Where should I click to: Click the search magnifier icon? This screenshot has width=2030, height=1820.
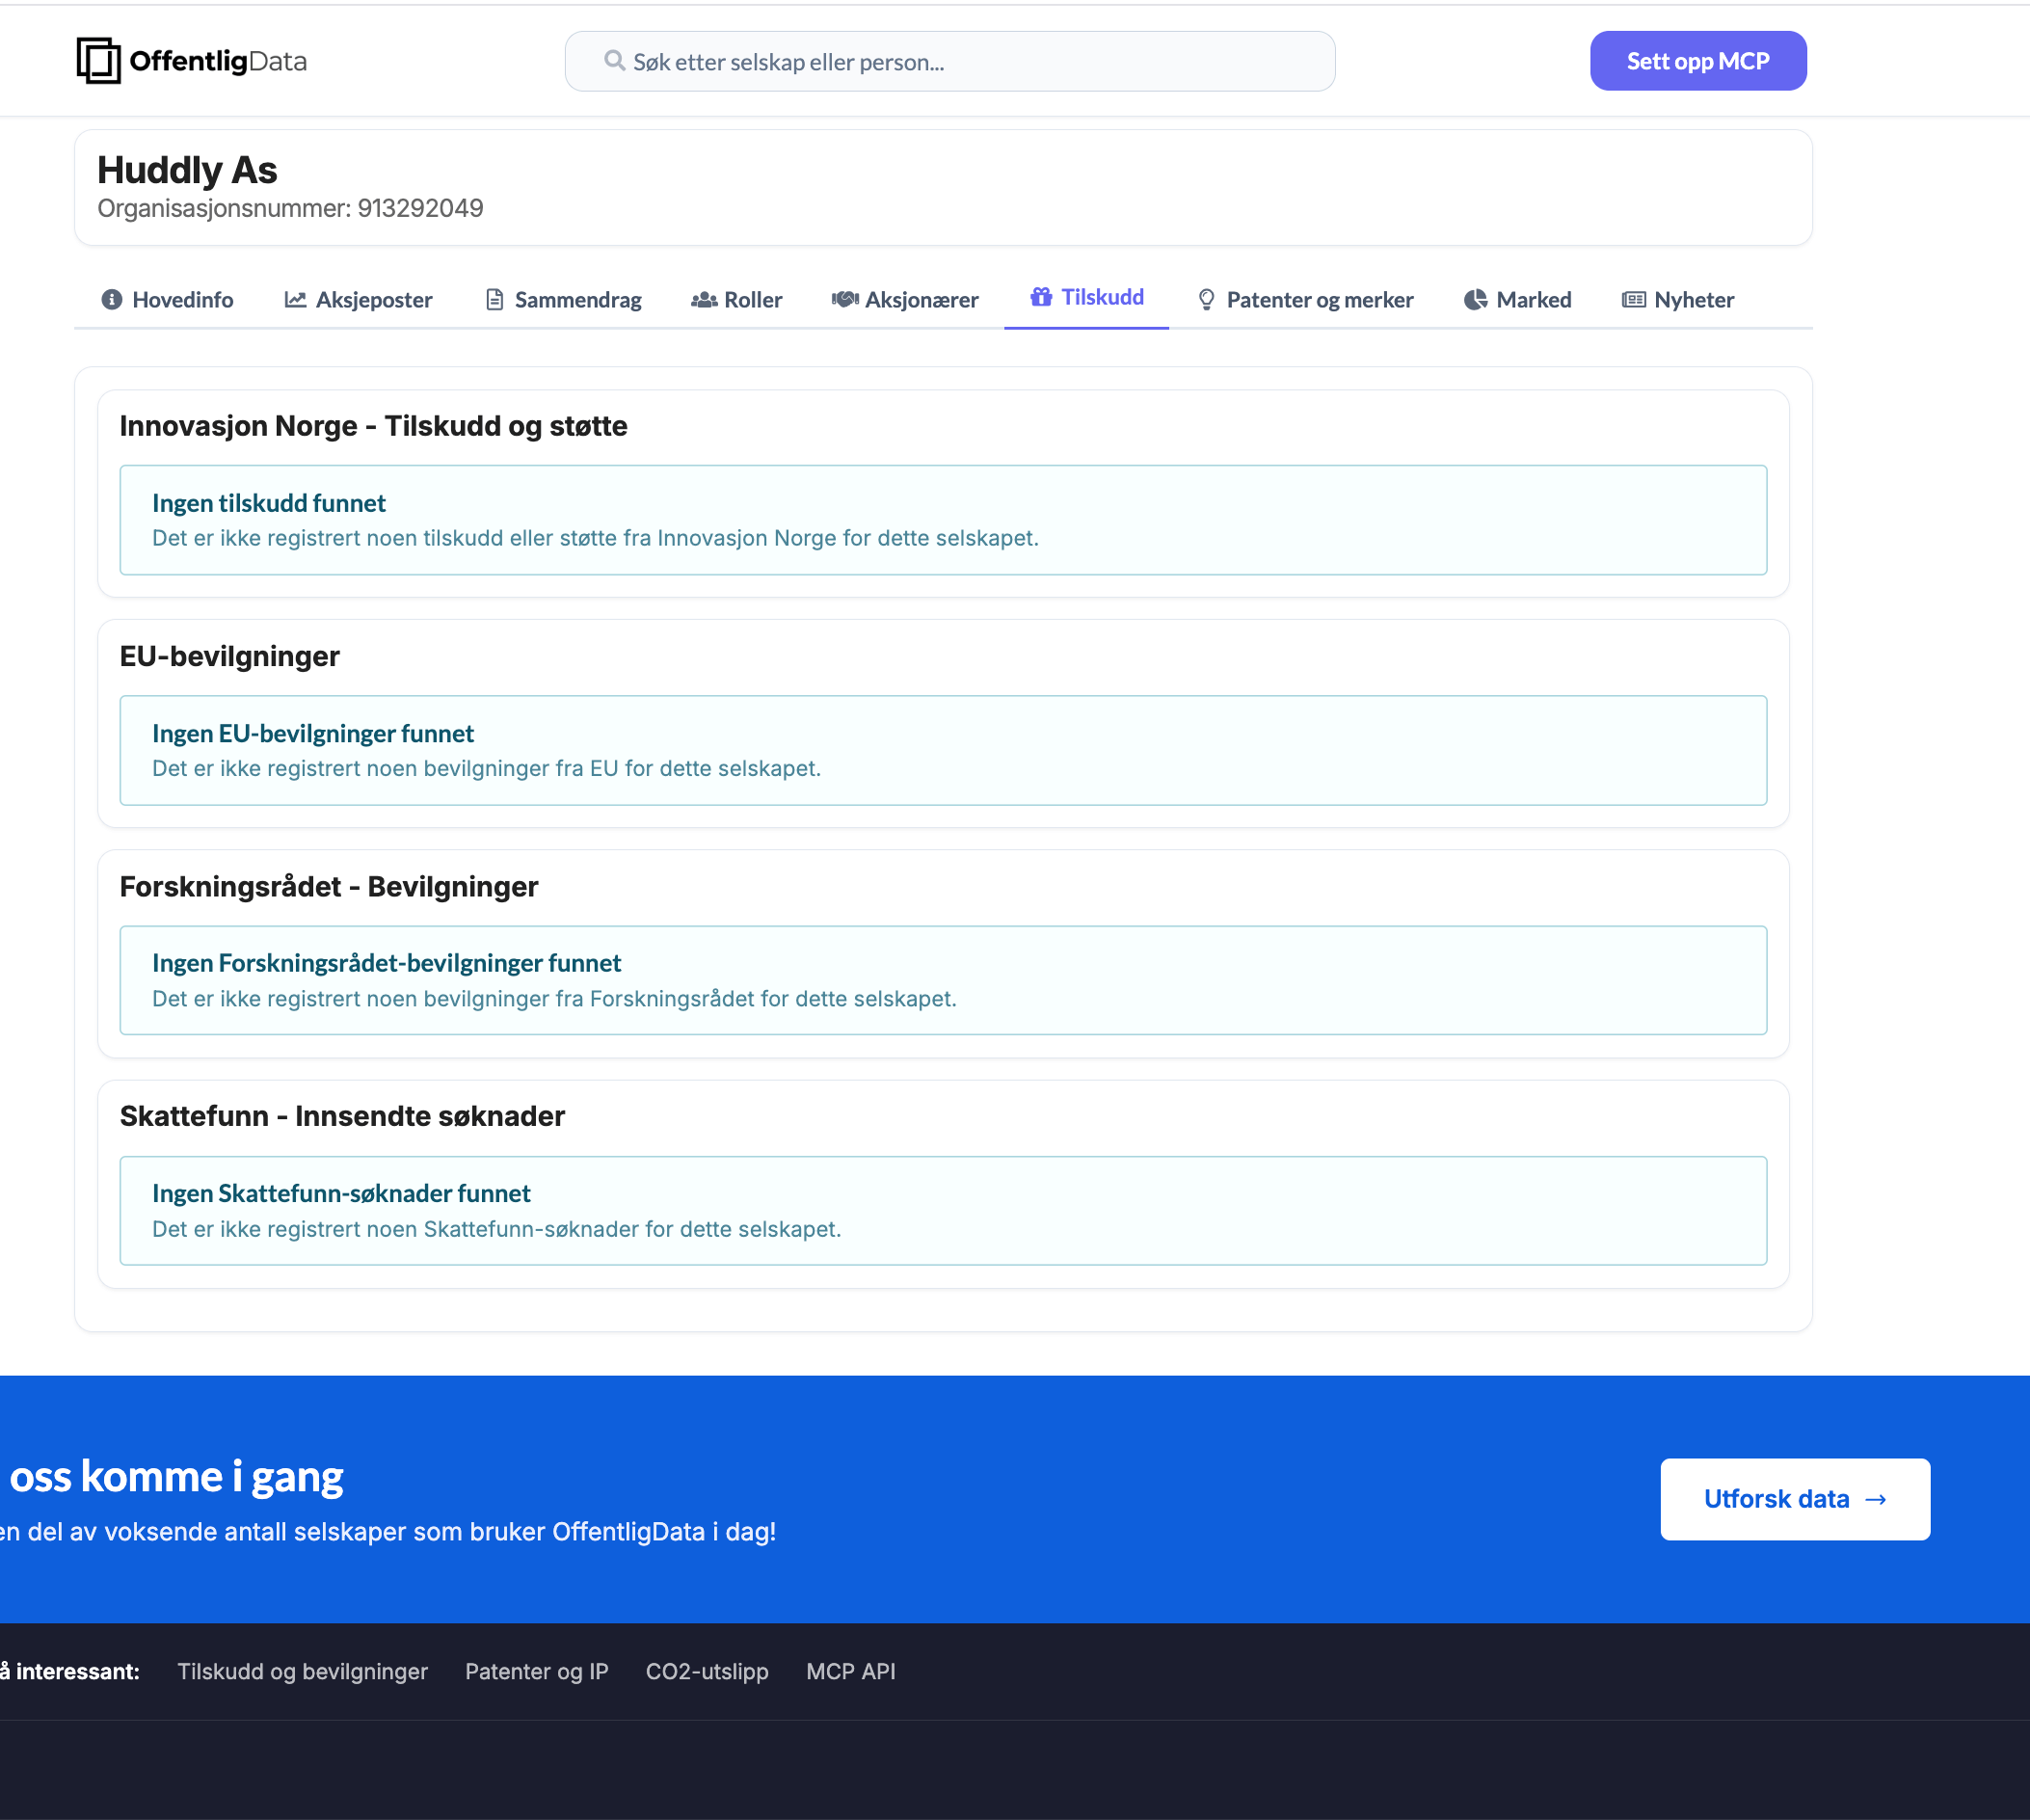pos(614,61)
